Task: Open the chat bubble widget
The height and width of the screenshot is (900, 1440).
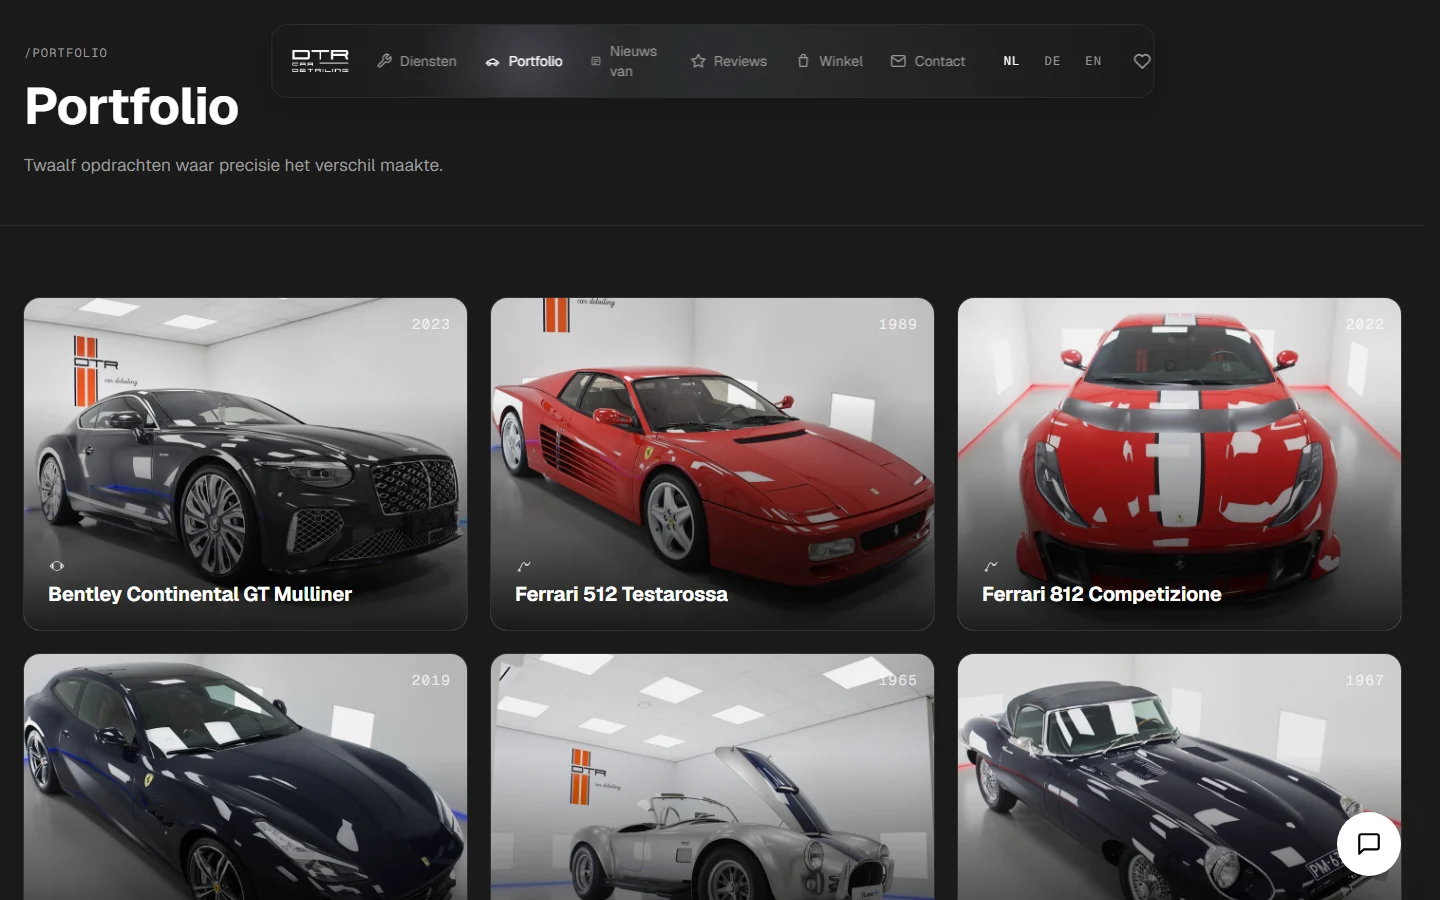Action: [x=1369, y=844]
